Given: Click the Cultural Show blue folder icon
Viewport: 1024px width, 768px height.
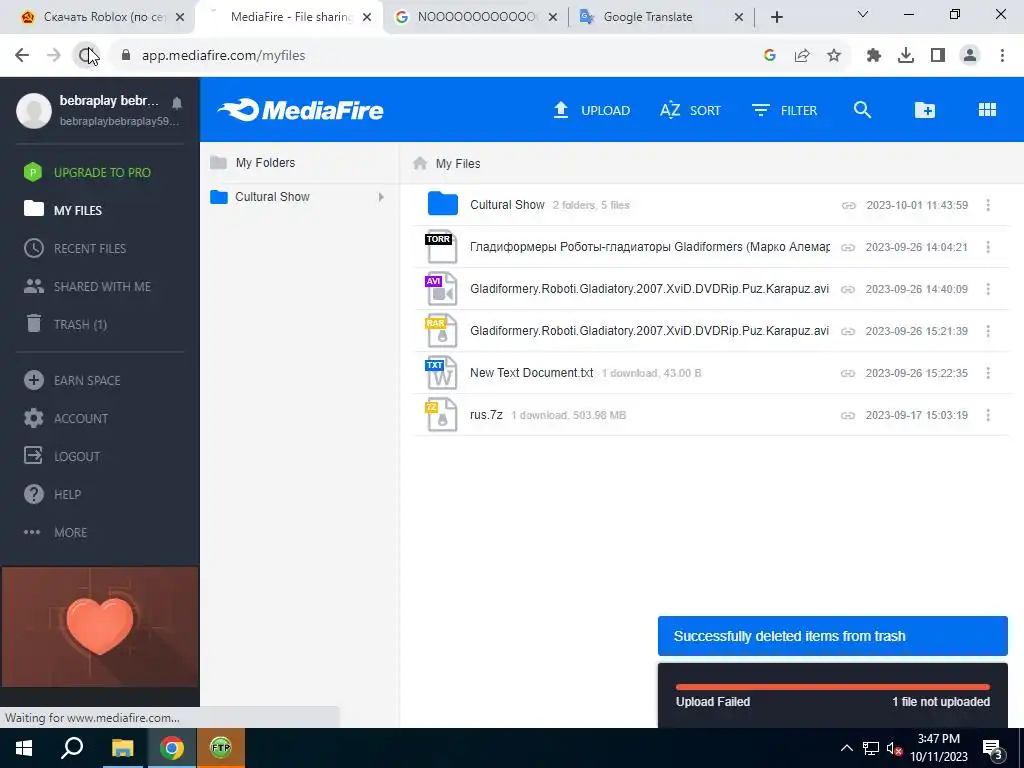Looking at the screenshot, I should 443,204.
